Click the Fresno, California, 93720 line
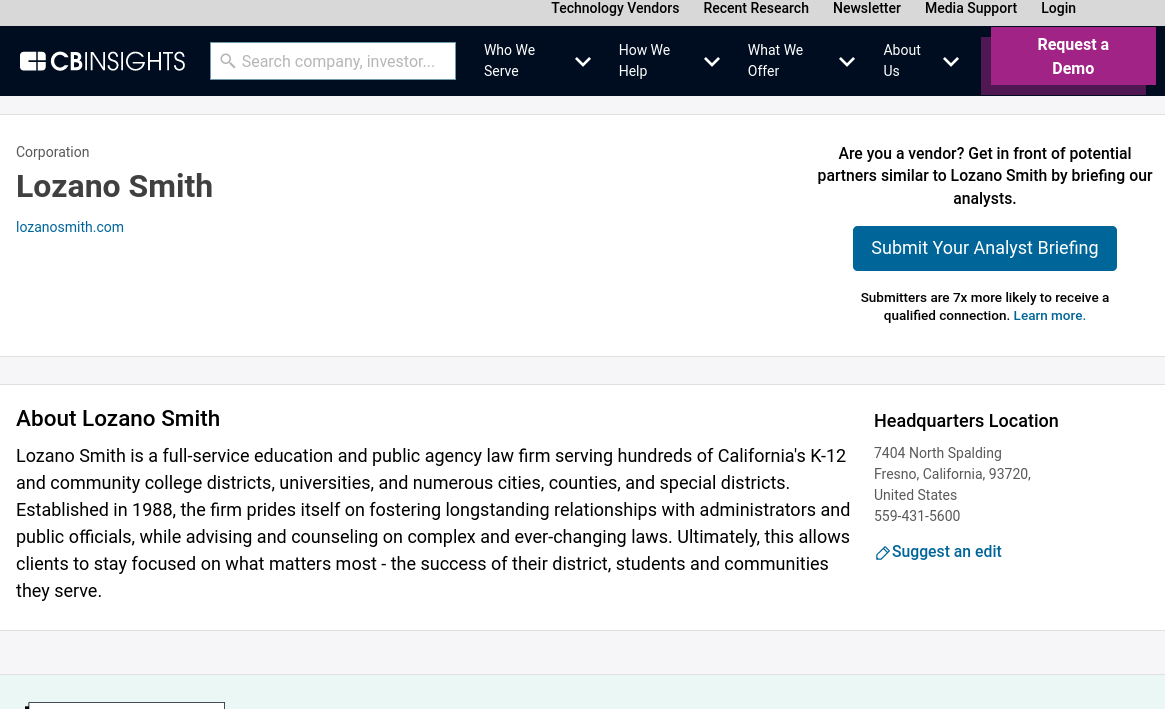This screenshot has height=709, width=1165. coord(952,474)
